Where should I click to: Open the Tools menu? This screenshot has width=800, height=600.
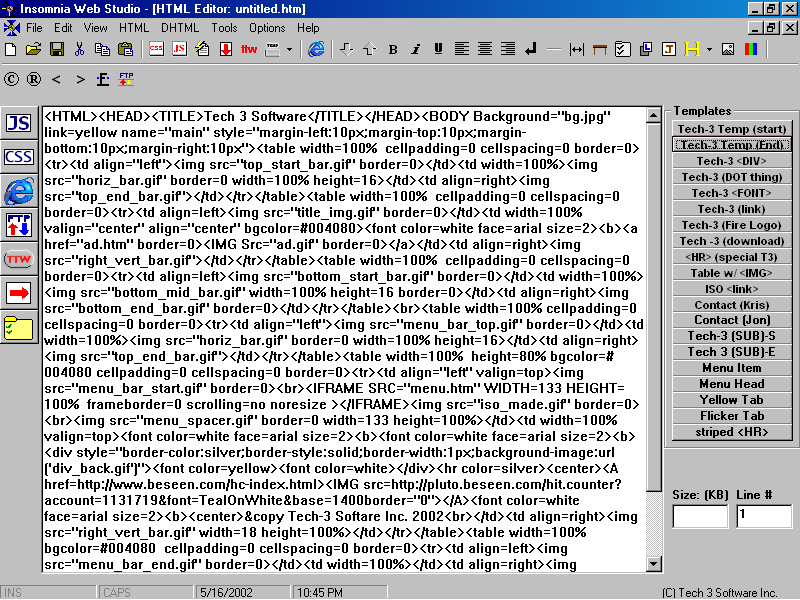point(224,28)
